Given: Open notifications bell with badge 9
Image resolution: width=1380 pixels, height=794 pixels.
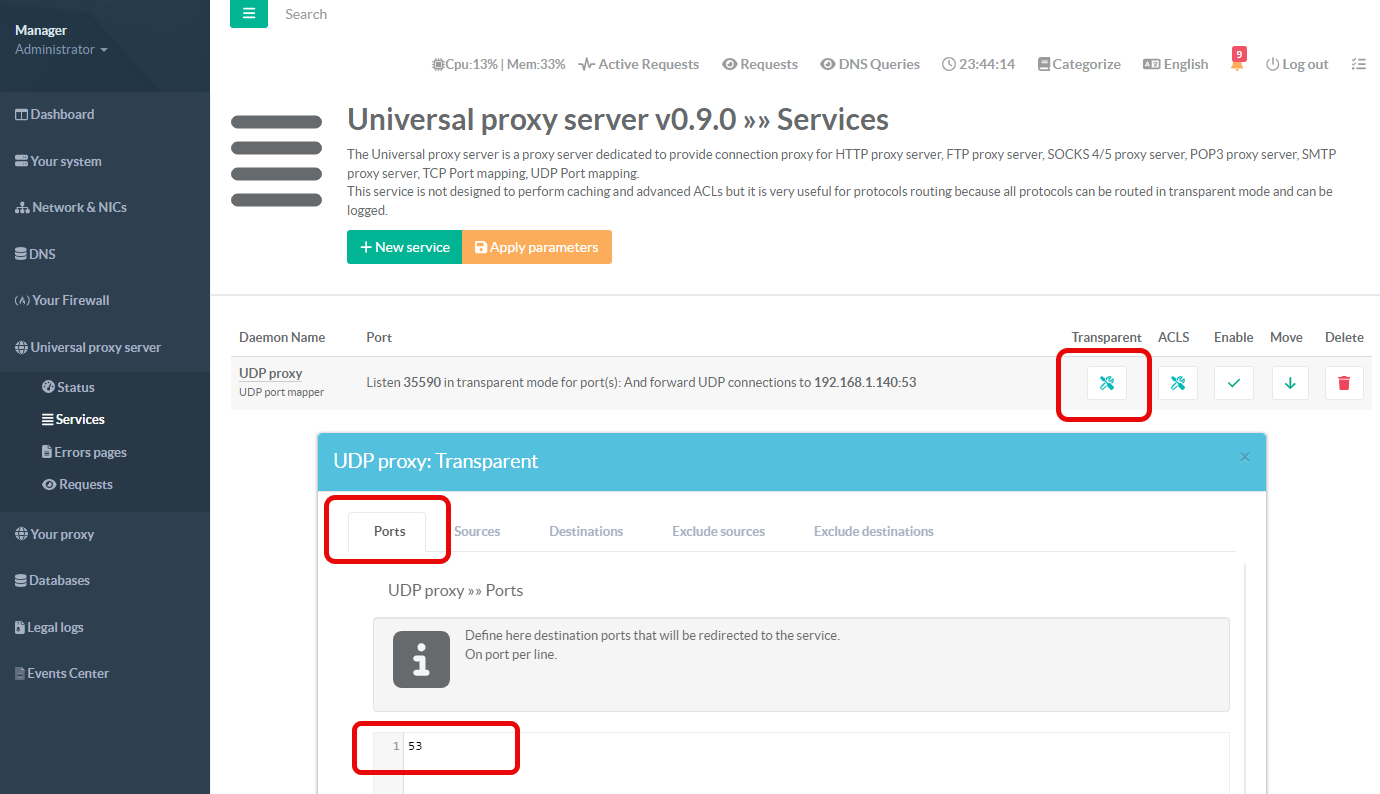Looking at the screenshot, I should (x=1237, y=64).
